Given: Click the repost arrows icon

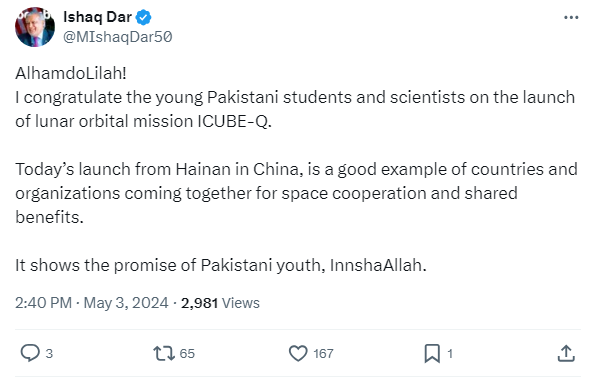Looking at the screenshot, I should [x=164, y=353].
